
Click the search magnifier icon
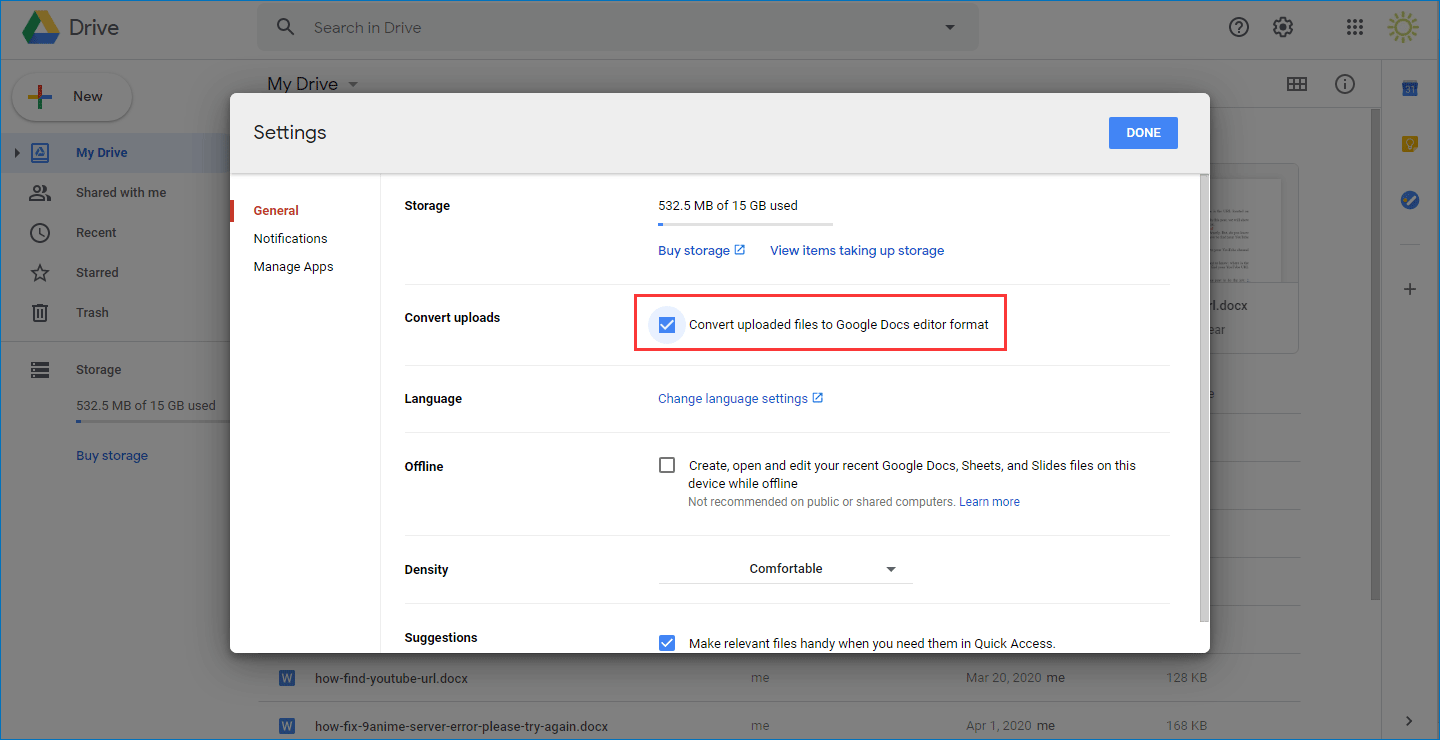(286, 27)
